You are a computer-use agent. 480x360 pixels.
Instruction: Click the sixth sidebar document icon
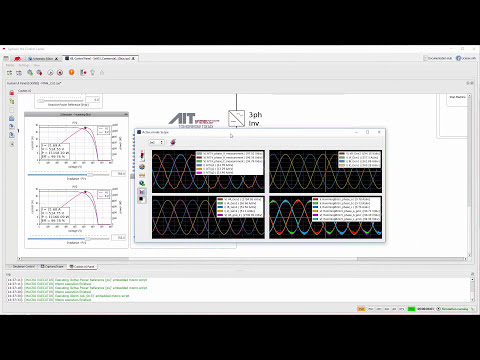click(12, 135)
